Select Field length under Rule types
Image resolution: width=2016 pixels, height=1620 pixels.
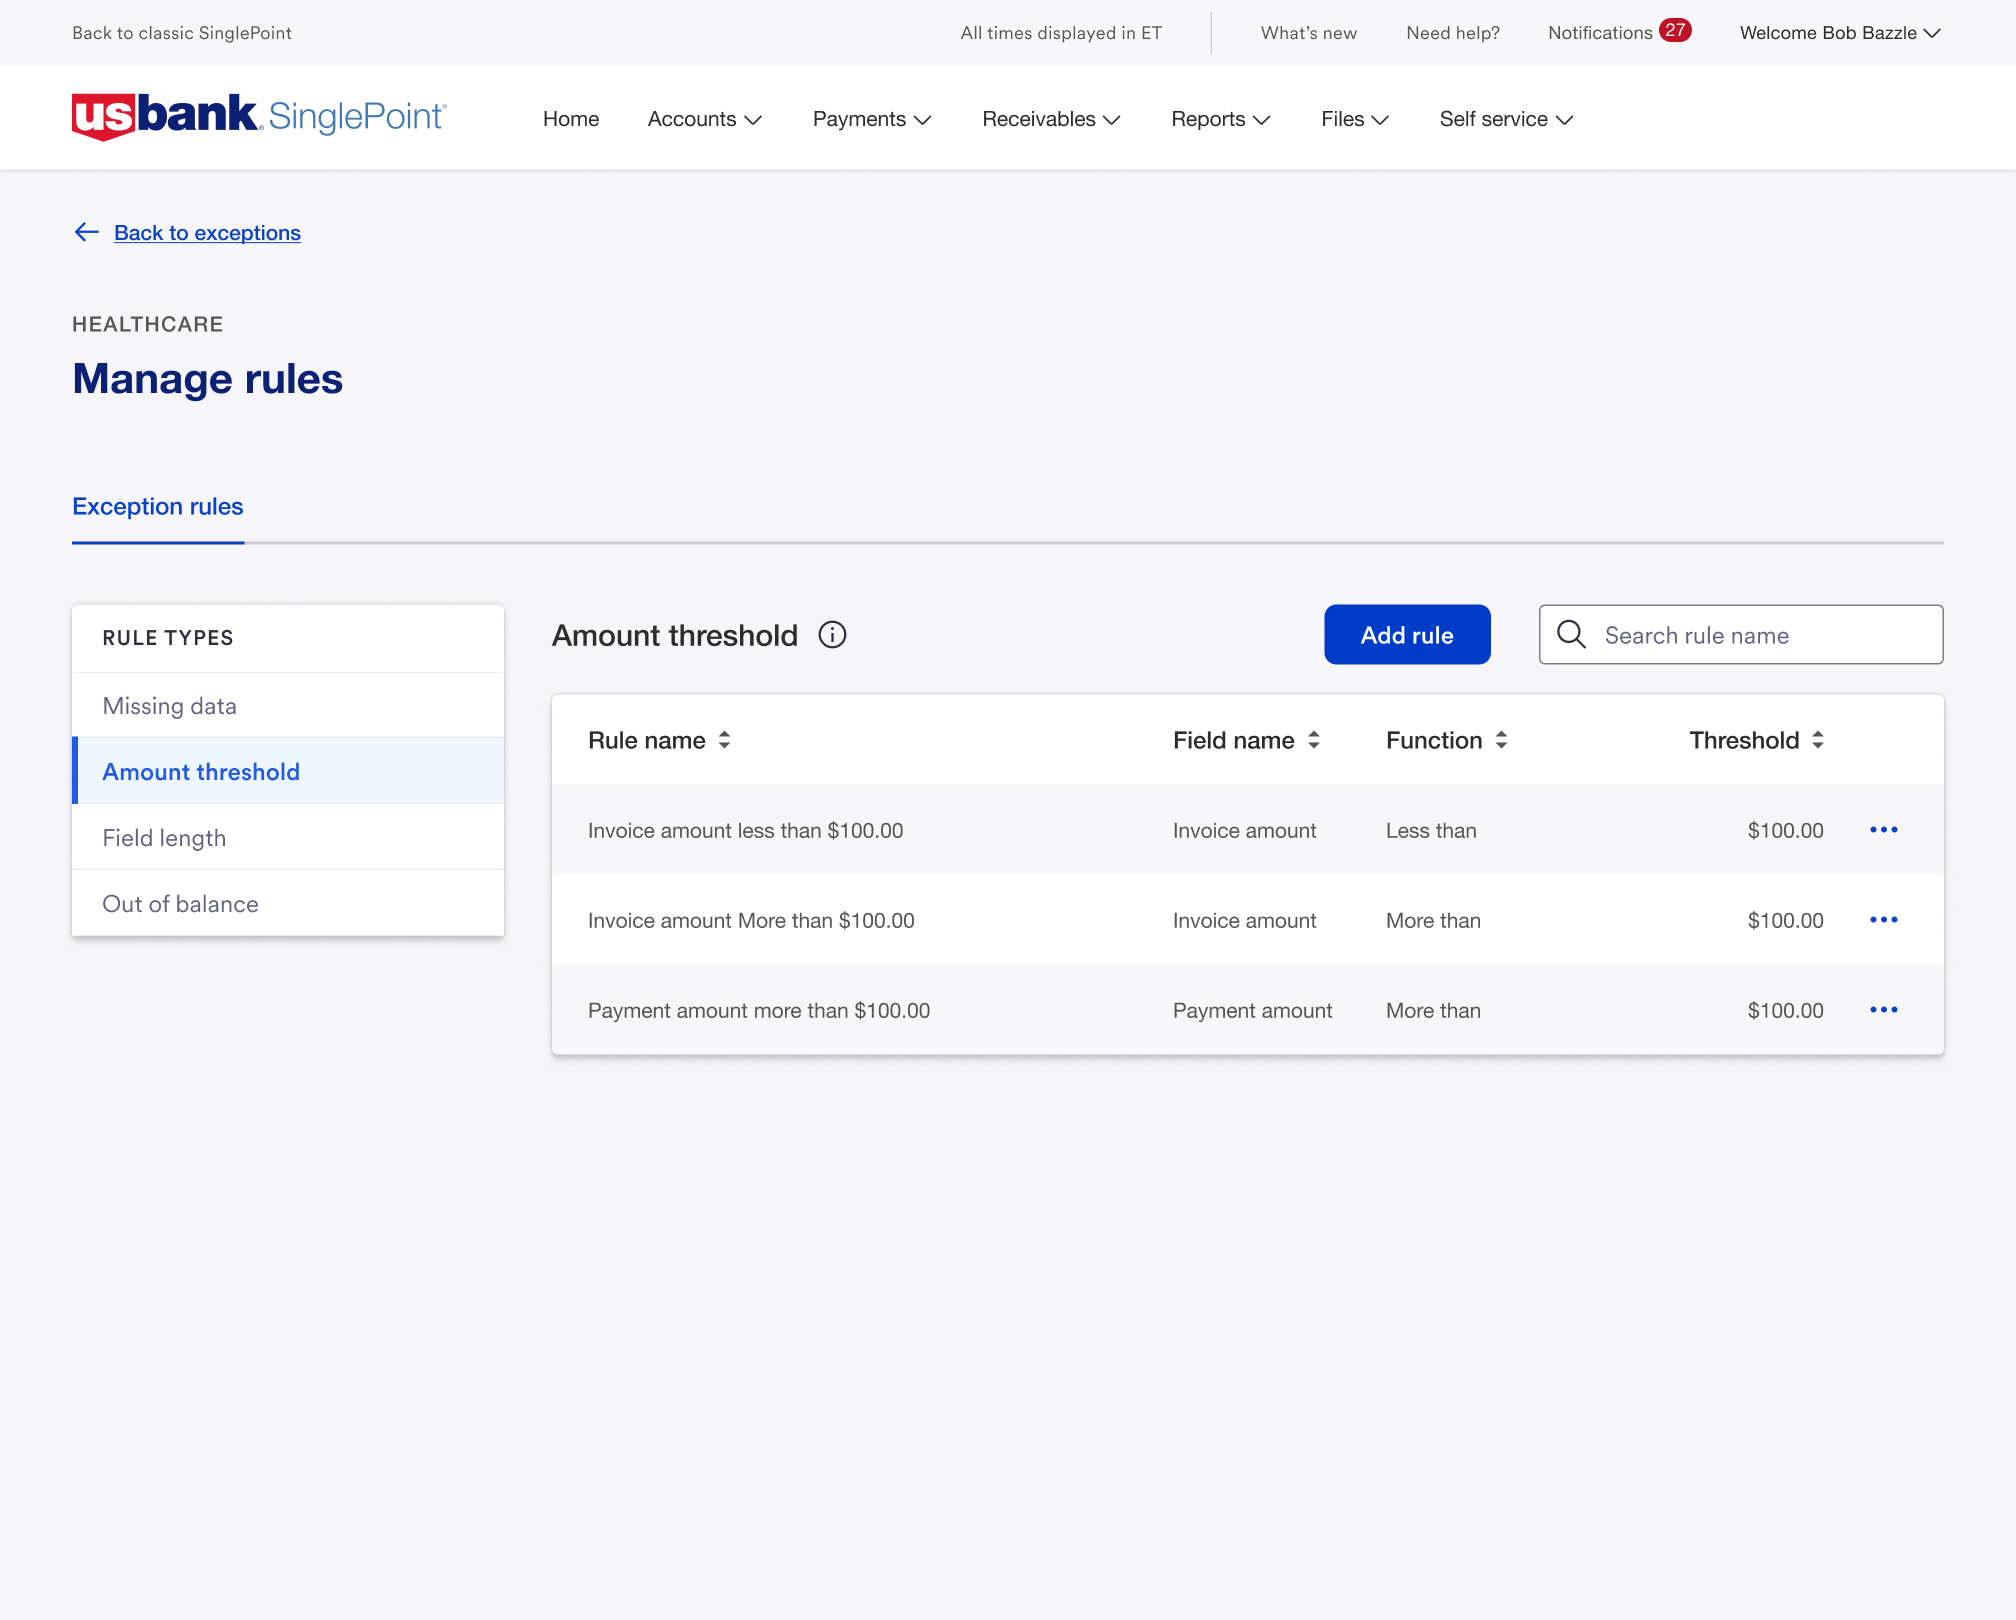coord(164,837)
